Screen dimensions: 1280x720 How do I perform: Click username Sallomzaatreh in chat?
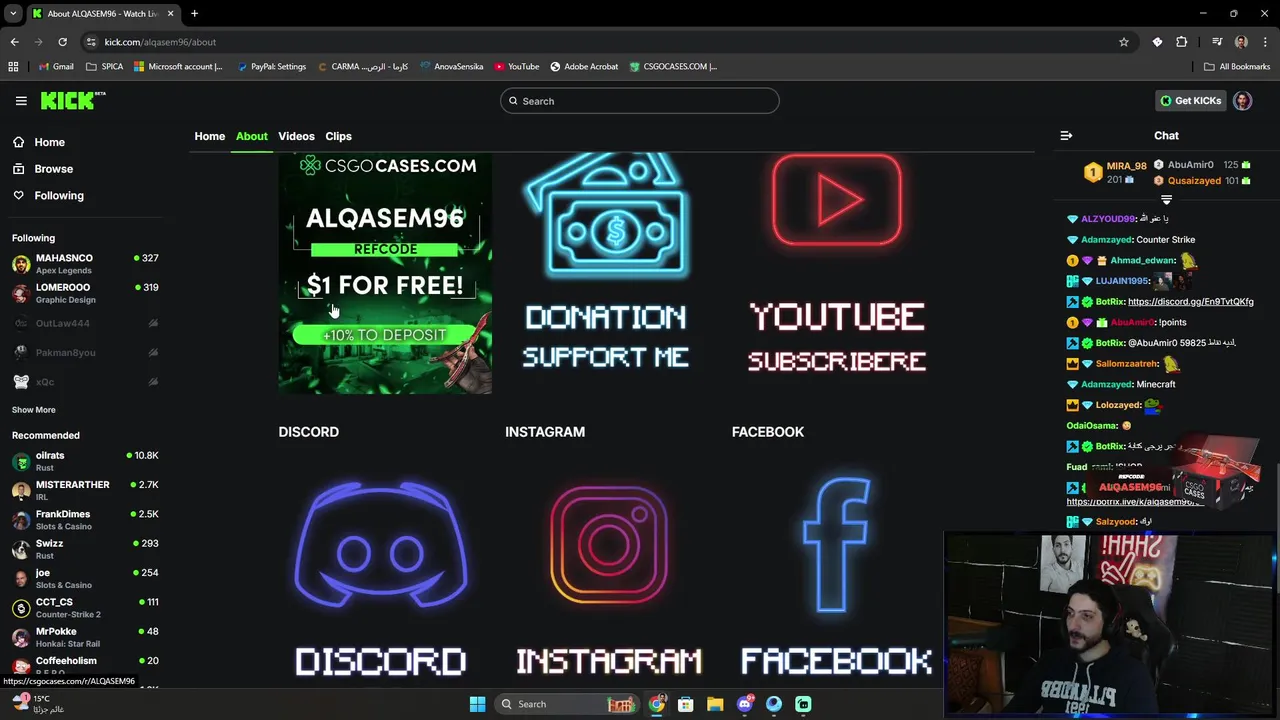coord(1127,364)
